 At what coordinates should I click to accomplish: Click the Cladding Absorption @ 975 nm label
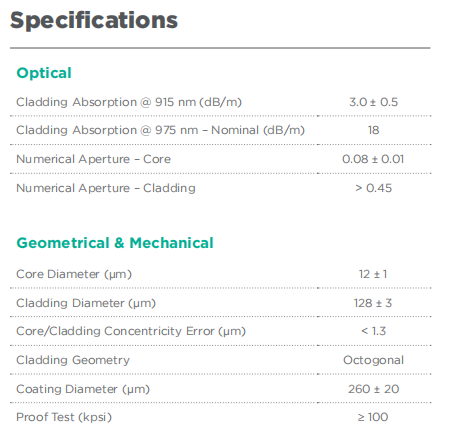(x=160, y=130)
